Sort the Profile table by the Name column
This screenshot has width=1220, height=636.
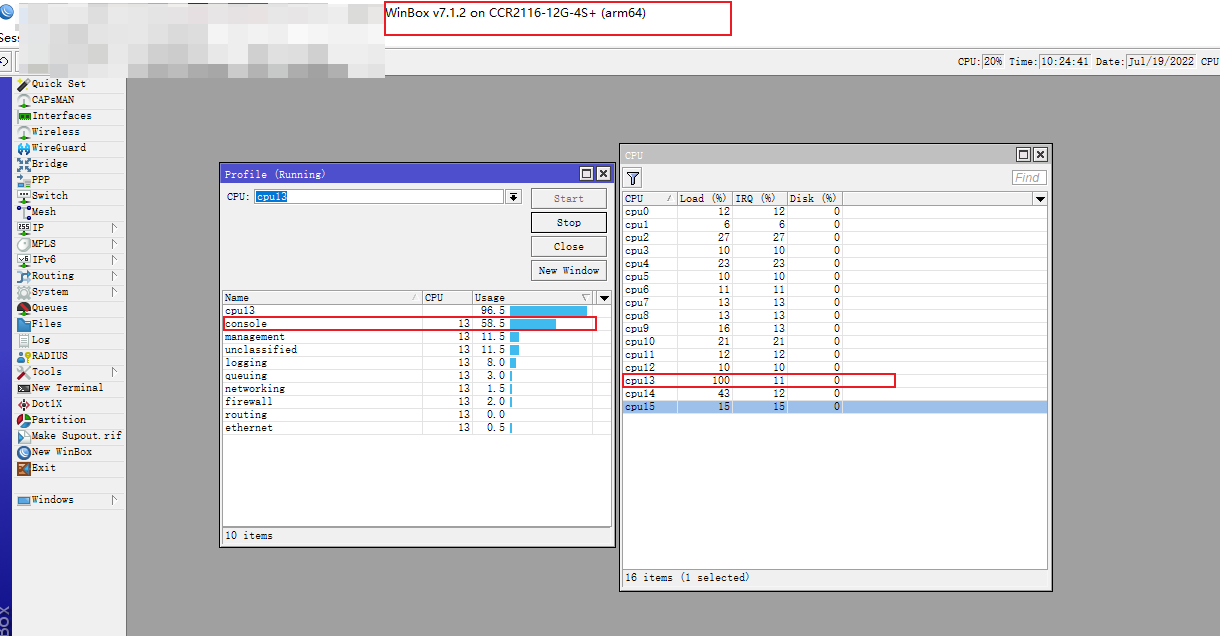click(x=322, y=298)
